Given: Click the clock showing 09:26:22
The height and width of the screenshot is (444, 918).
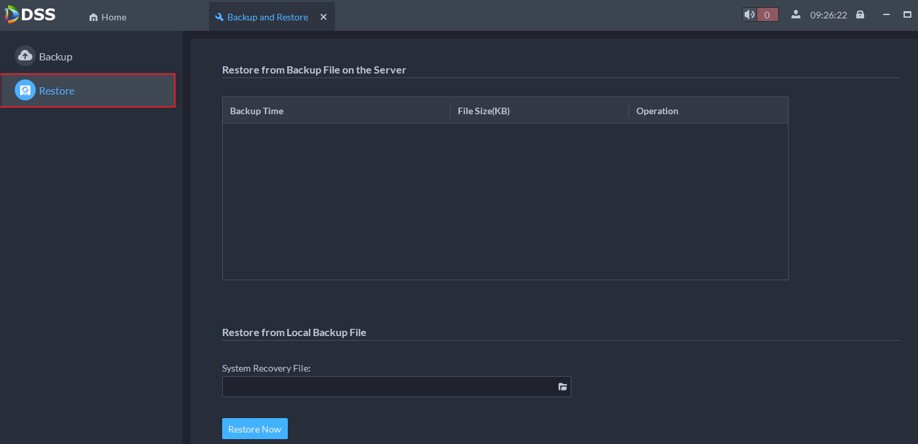Looking at the screenshot, I should tap(828, 15).
